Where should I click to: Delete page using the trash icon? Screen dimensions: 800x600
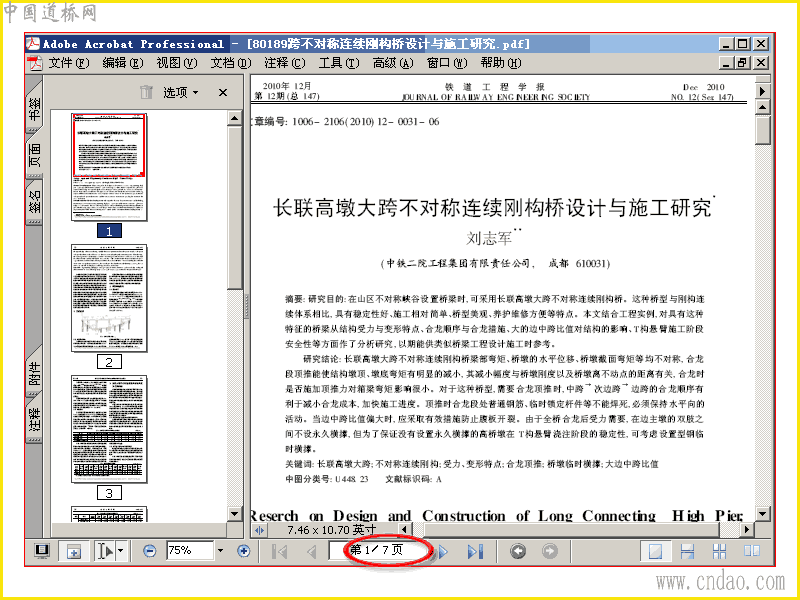click(146, 92)
